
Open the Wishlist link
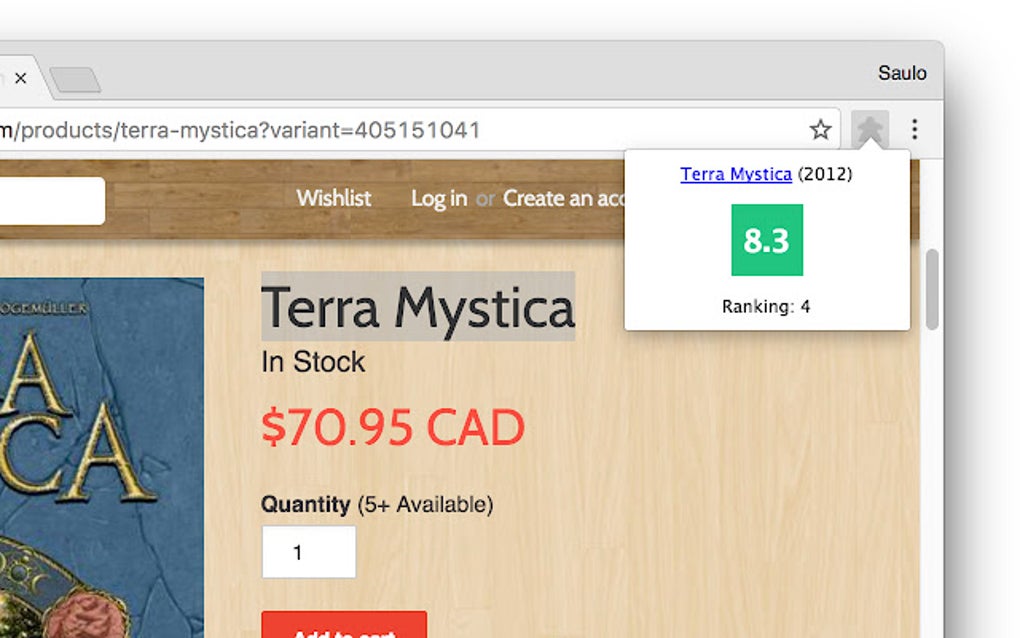point(334,198)
